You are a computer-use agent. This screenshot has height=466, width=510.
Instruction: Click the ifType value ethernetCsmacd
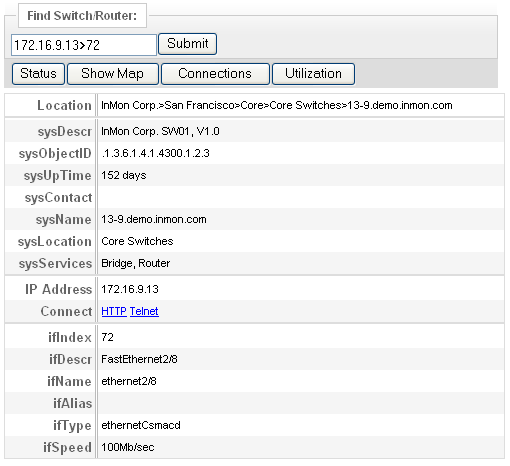[141, 425]
